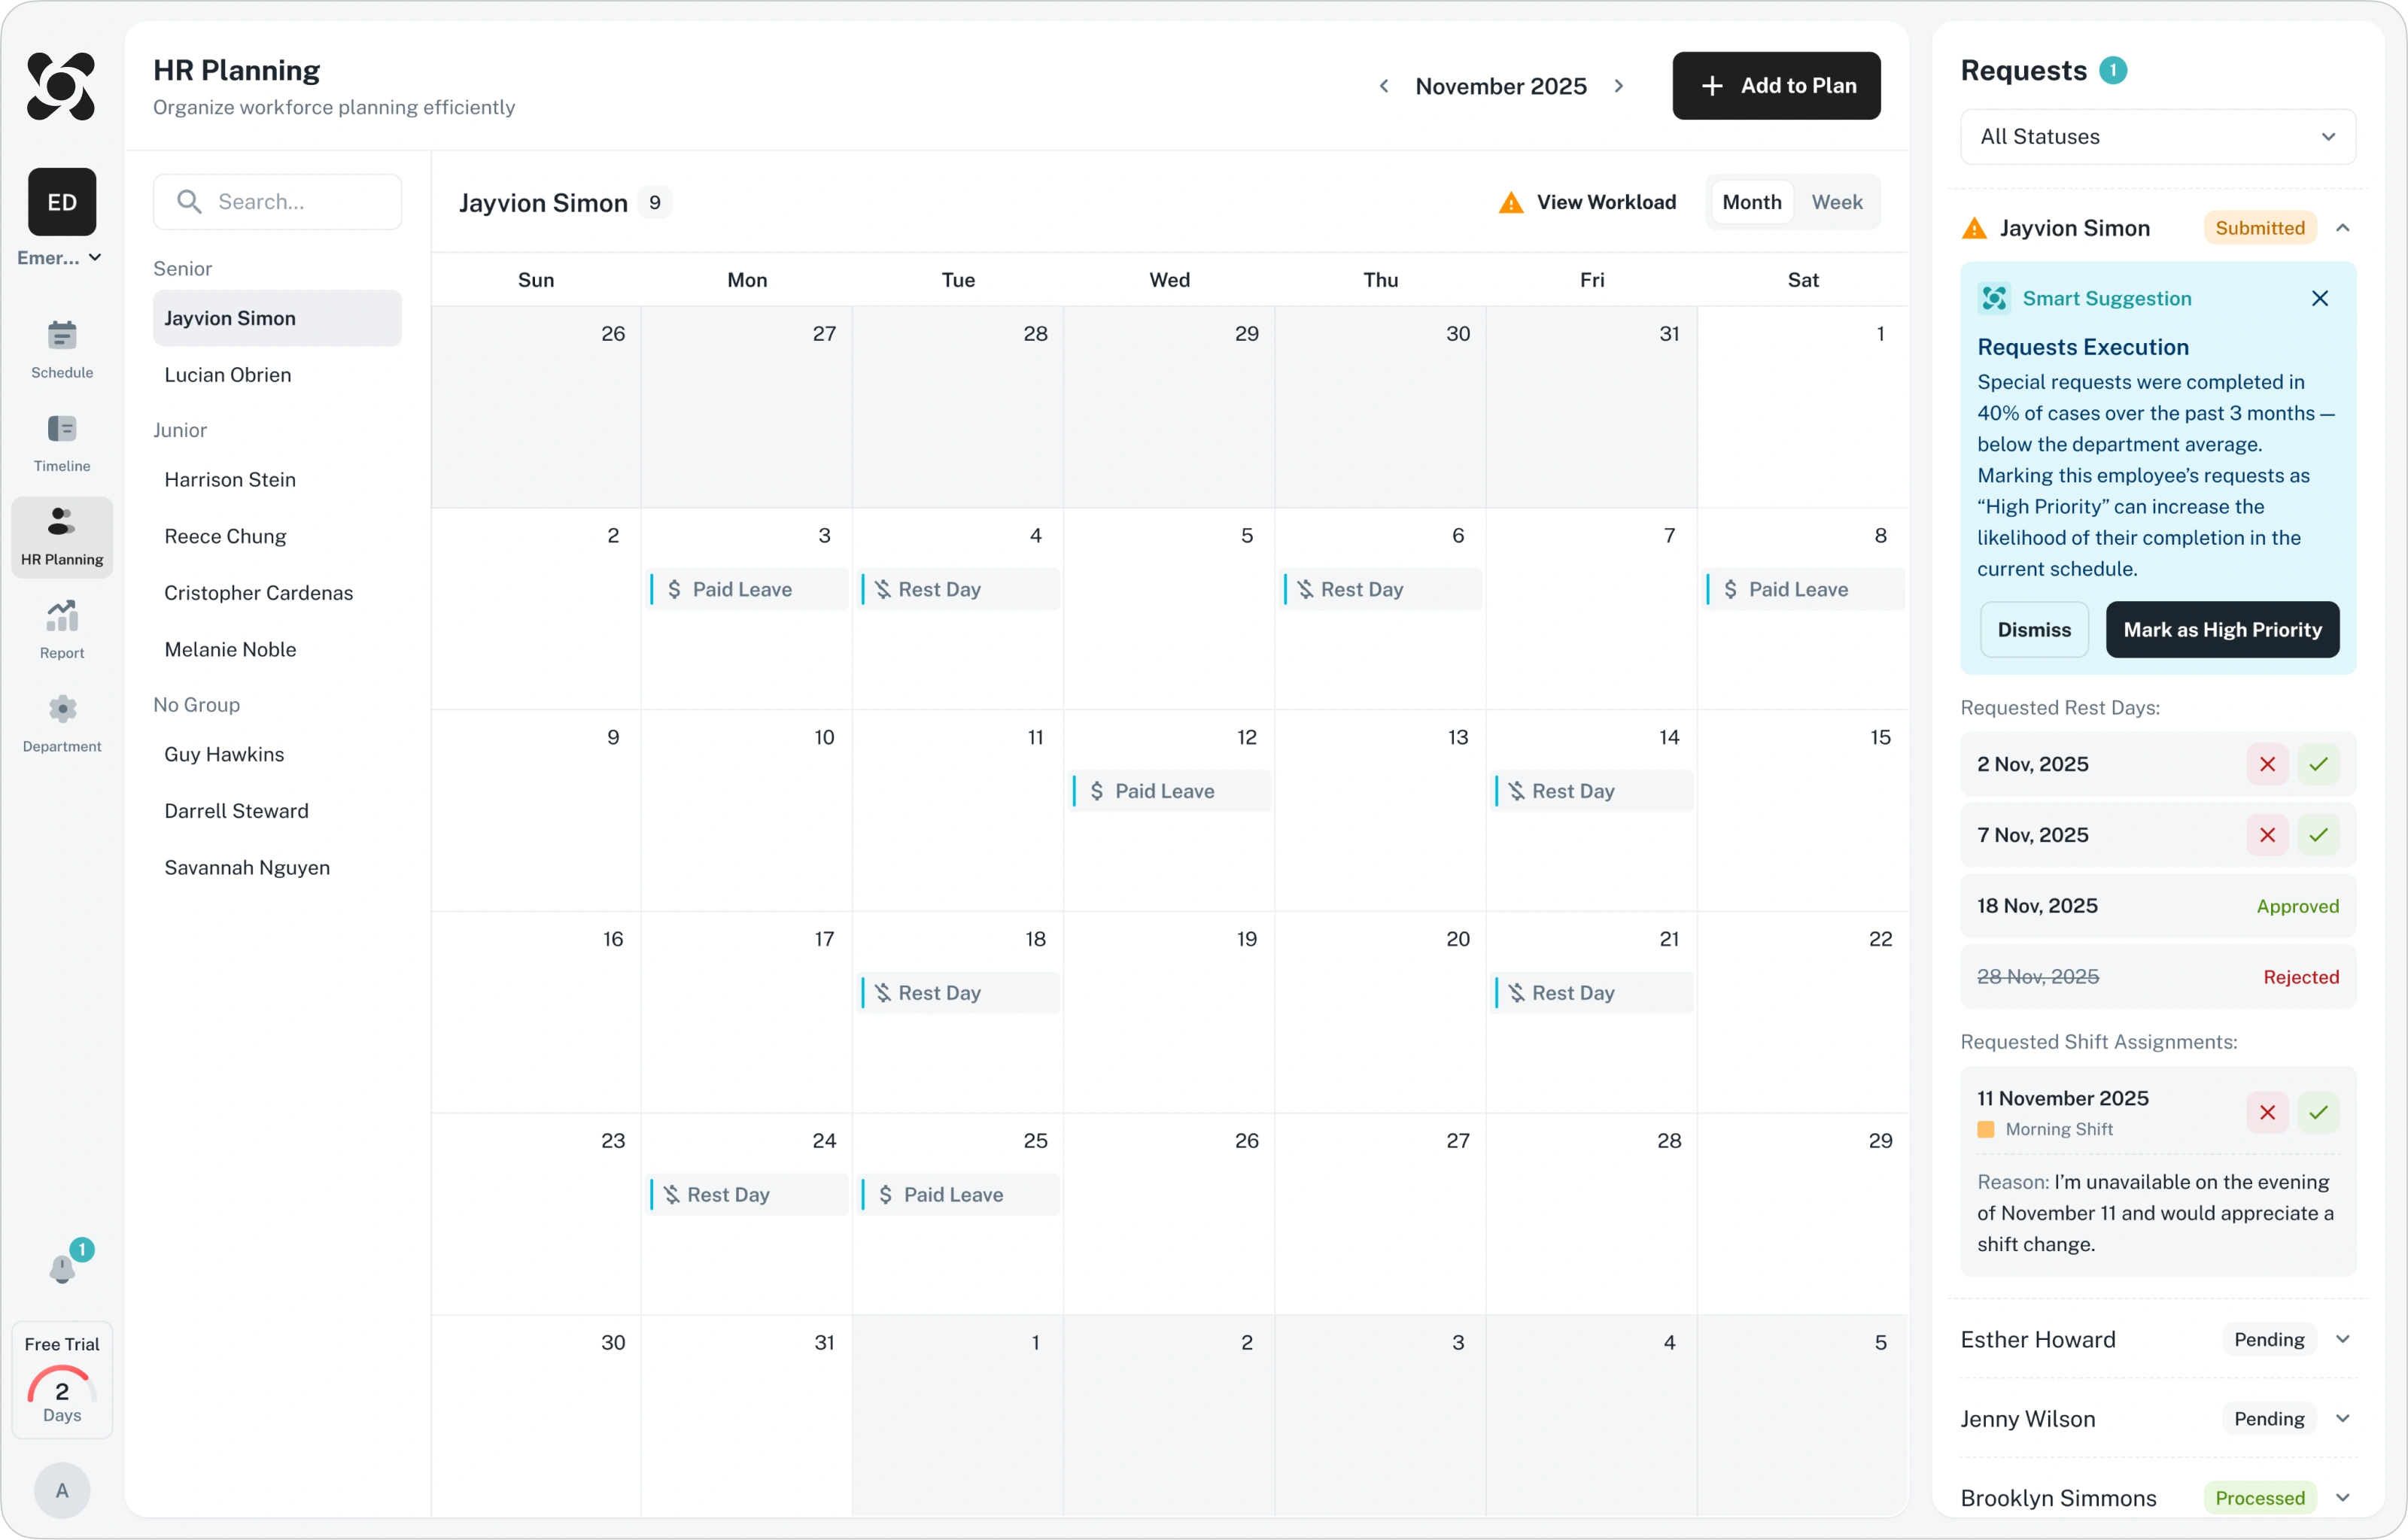
Task: Switch calendar to Week view
Action: click(1836, 202)
